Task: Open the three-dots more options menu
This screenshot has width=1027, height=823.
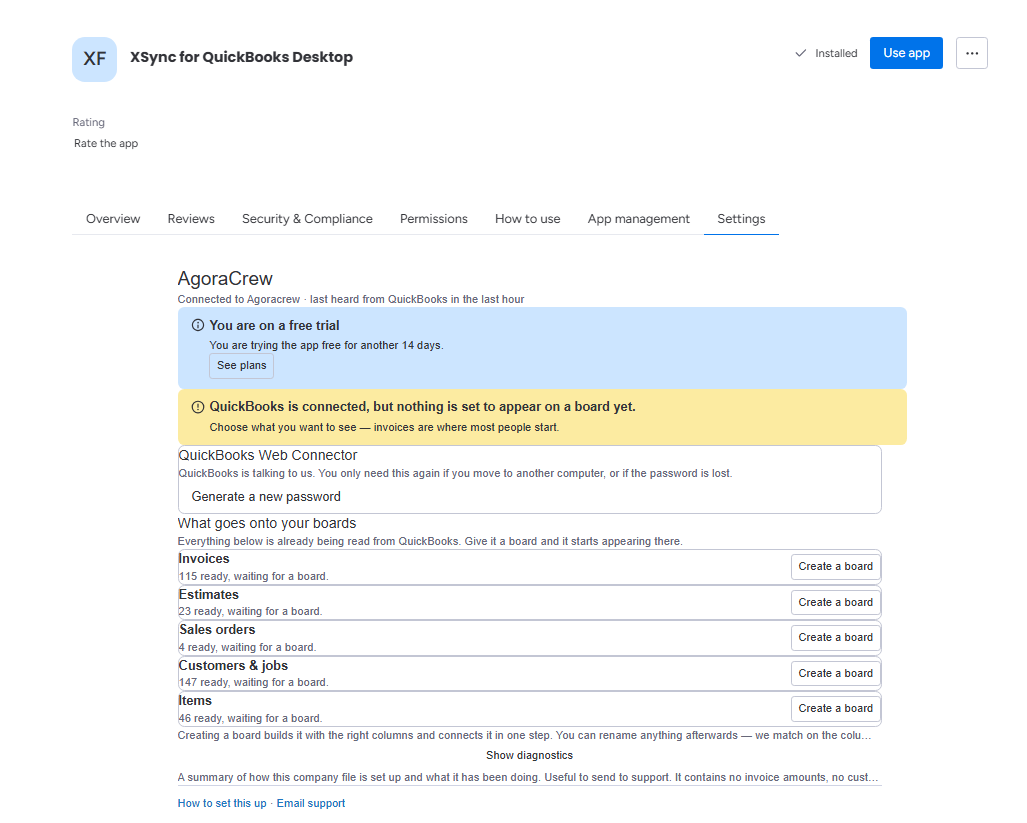Action: pos(971,53)
